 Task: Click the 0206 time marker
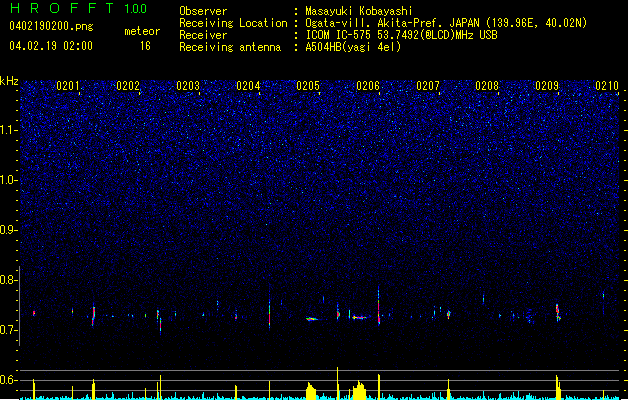368,86
